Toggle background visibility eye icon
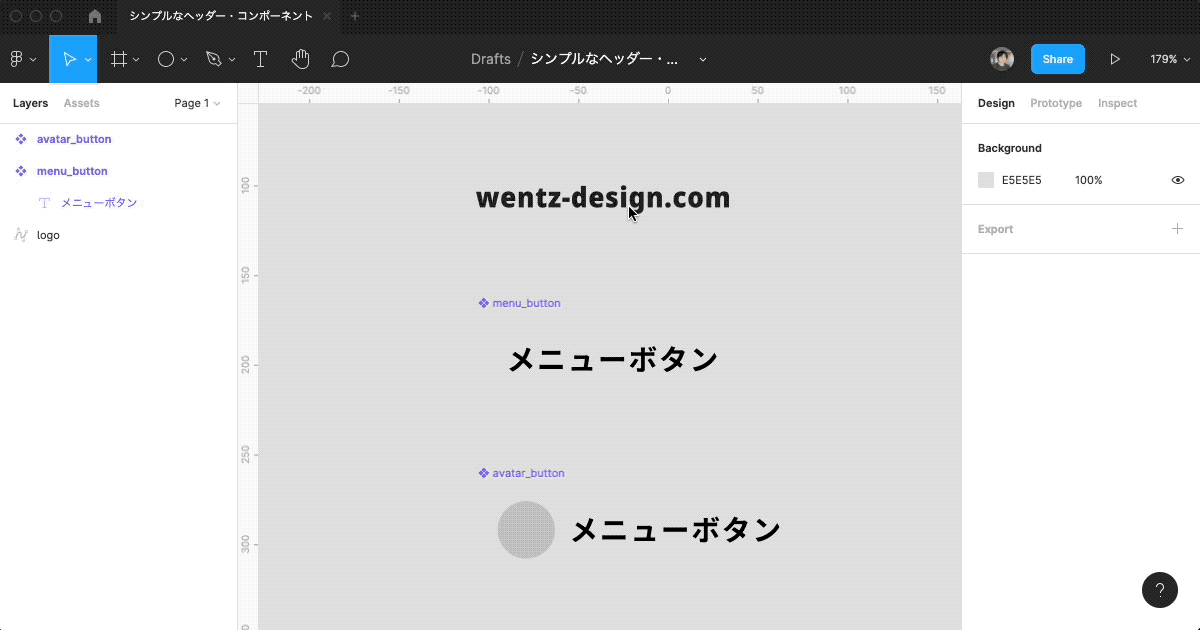 1178,180
